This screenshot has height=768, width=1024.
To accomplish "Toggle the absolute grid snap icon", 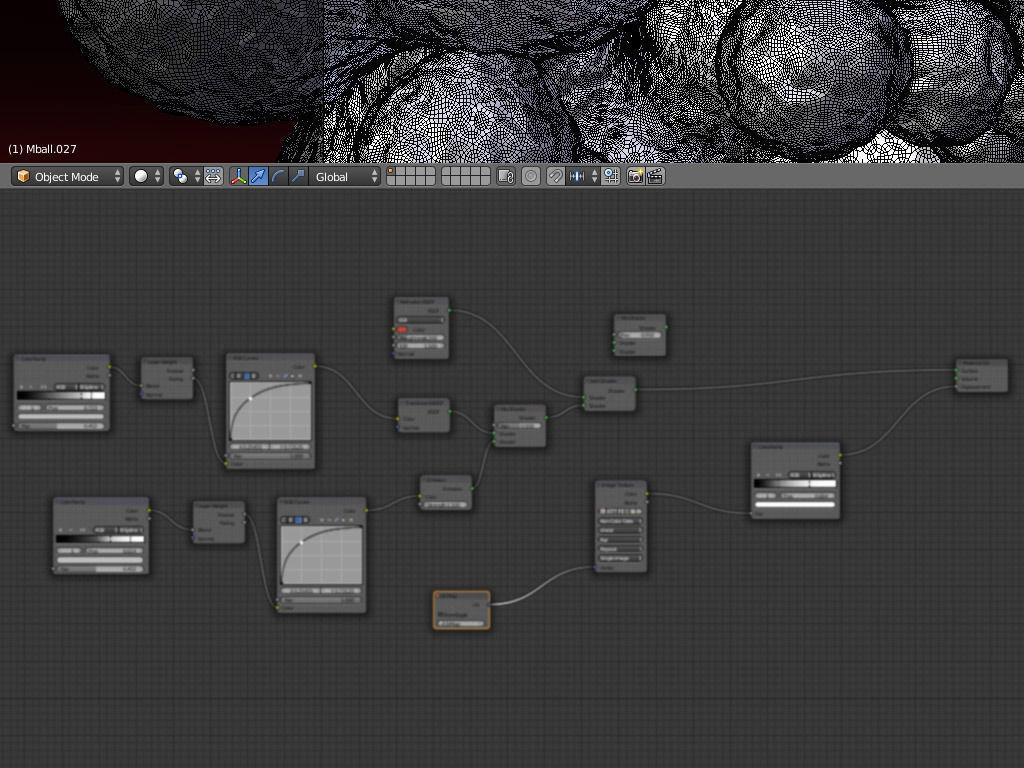I will point(611,176).
